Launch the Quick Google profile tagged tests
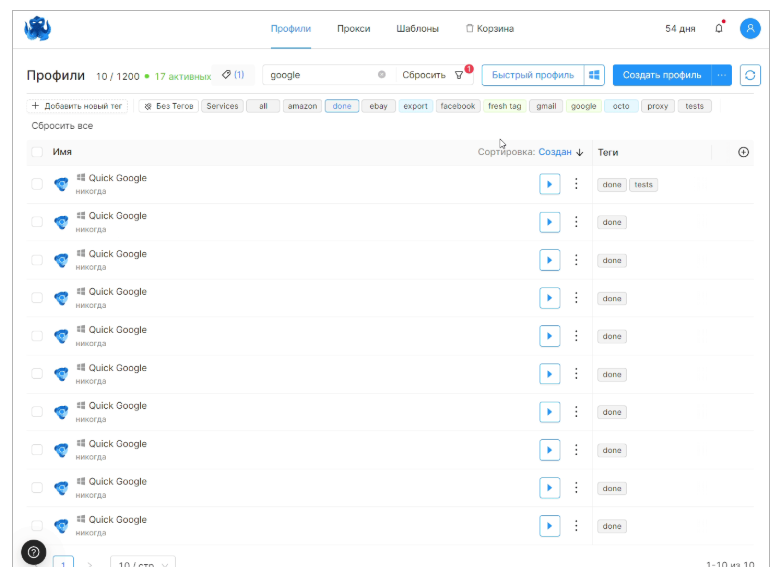 (x=550, y=184)
